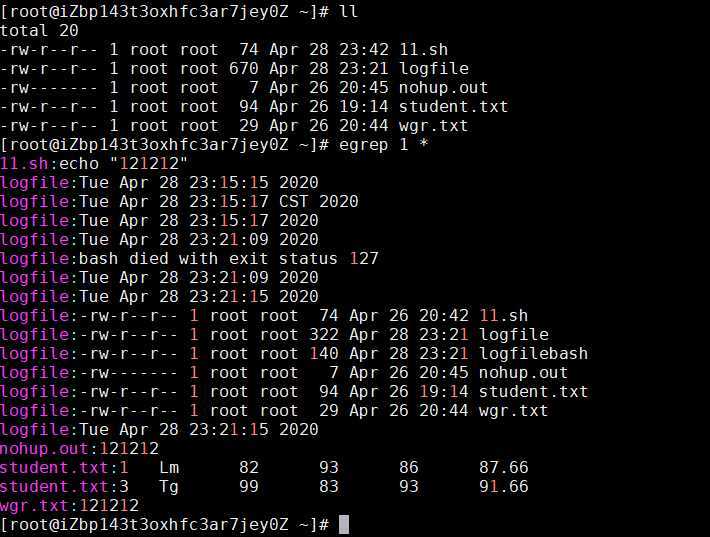This screenshot has height=537, width=710.
Task: Select 11.sh filename in the ll listing
Action: point(423,49)
